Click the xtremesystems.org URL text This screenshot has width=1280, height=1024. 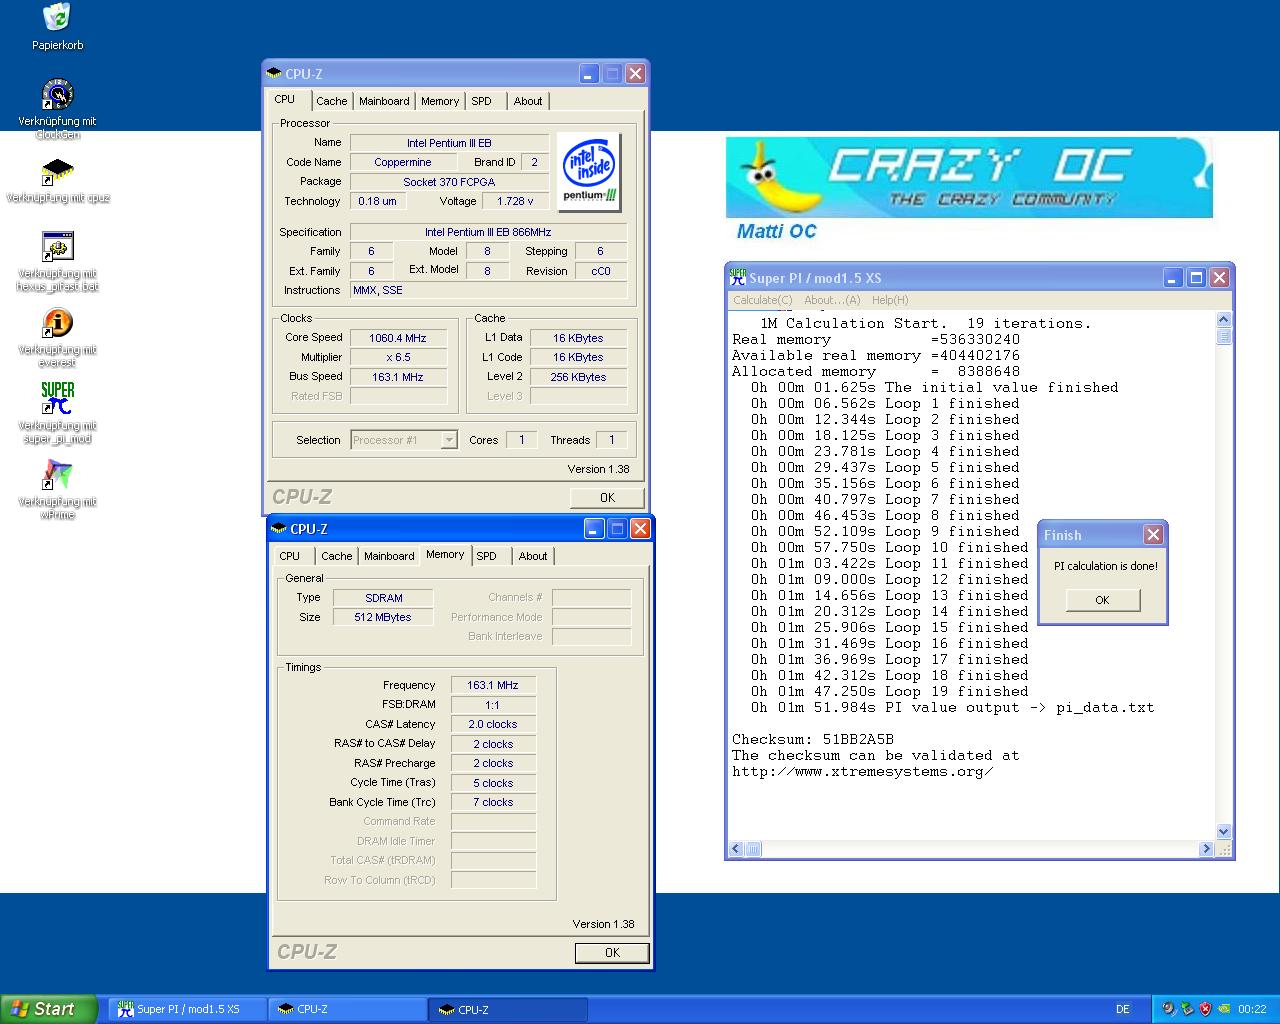click(863, 771)
